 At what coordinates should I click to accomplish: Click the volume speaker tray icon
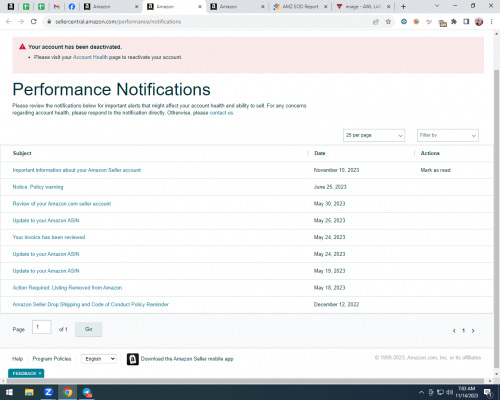tap(450, 392)
